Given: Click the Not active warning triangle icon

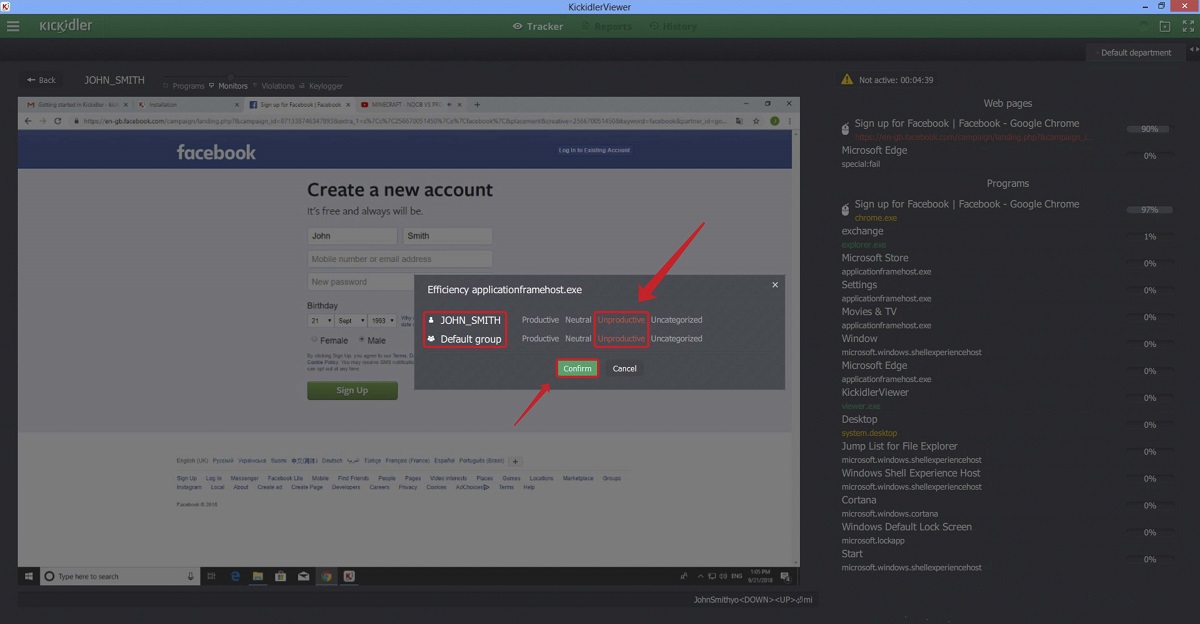Looking at the screenshot, I should [x=847, y=79].
